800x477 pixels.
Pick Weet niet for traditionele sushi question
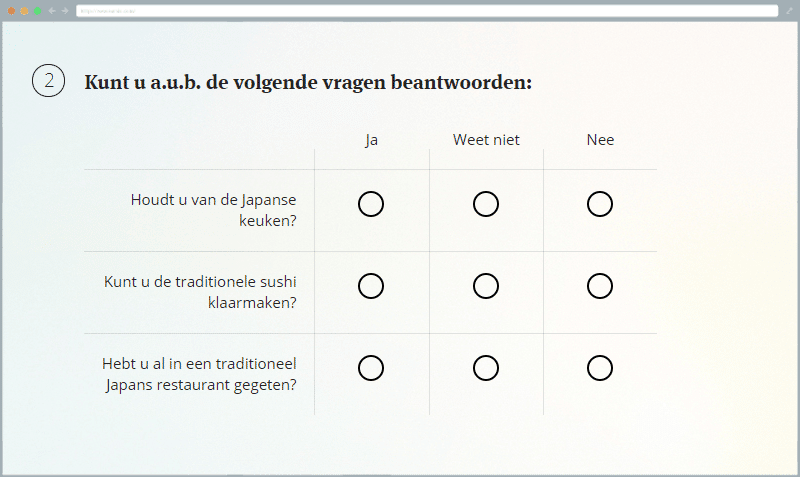coord(486,286)
